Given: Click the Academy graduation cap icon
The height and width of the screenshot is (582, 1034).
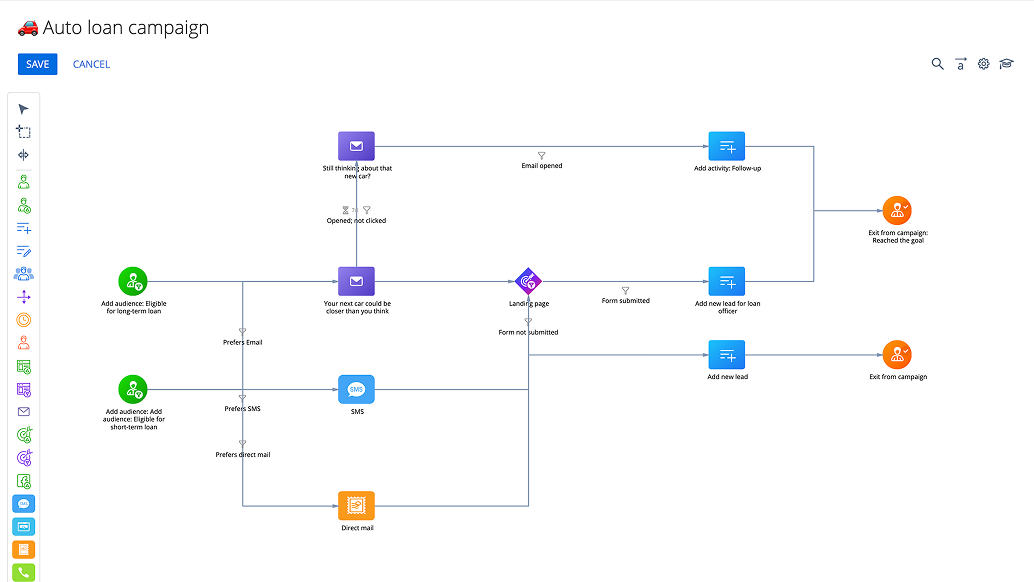Looking at the screenshot, I should pyautogui.click(x=1007, y=63).
